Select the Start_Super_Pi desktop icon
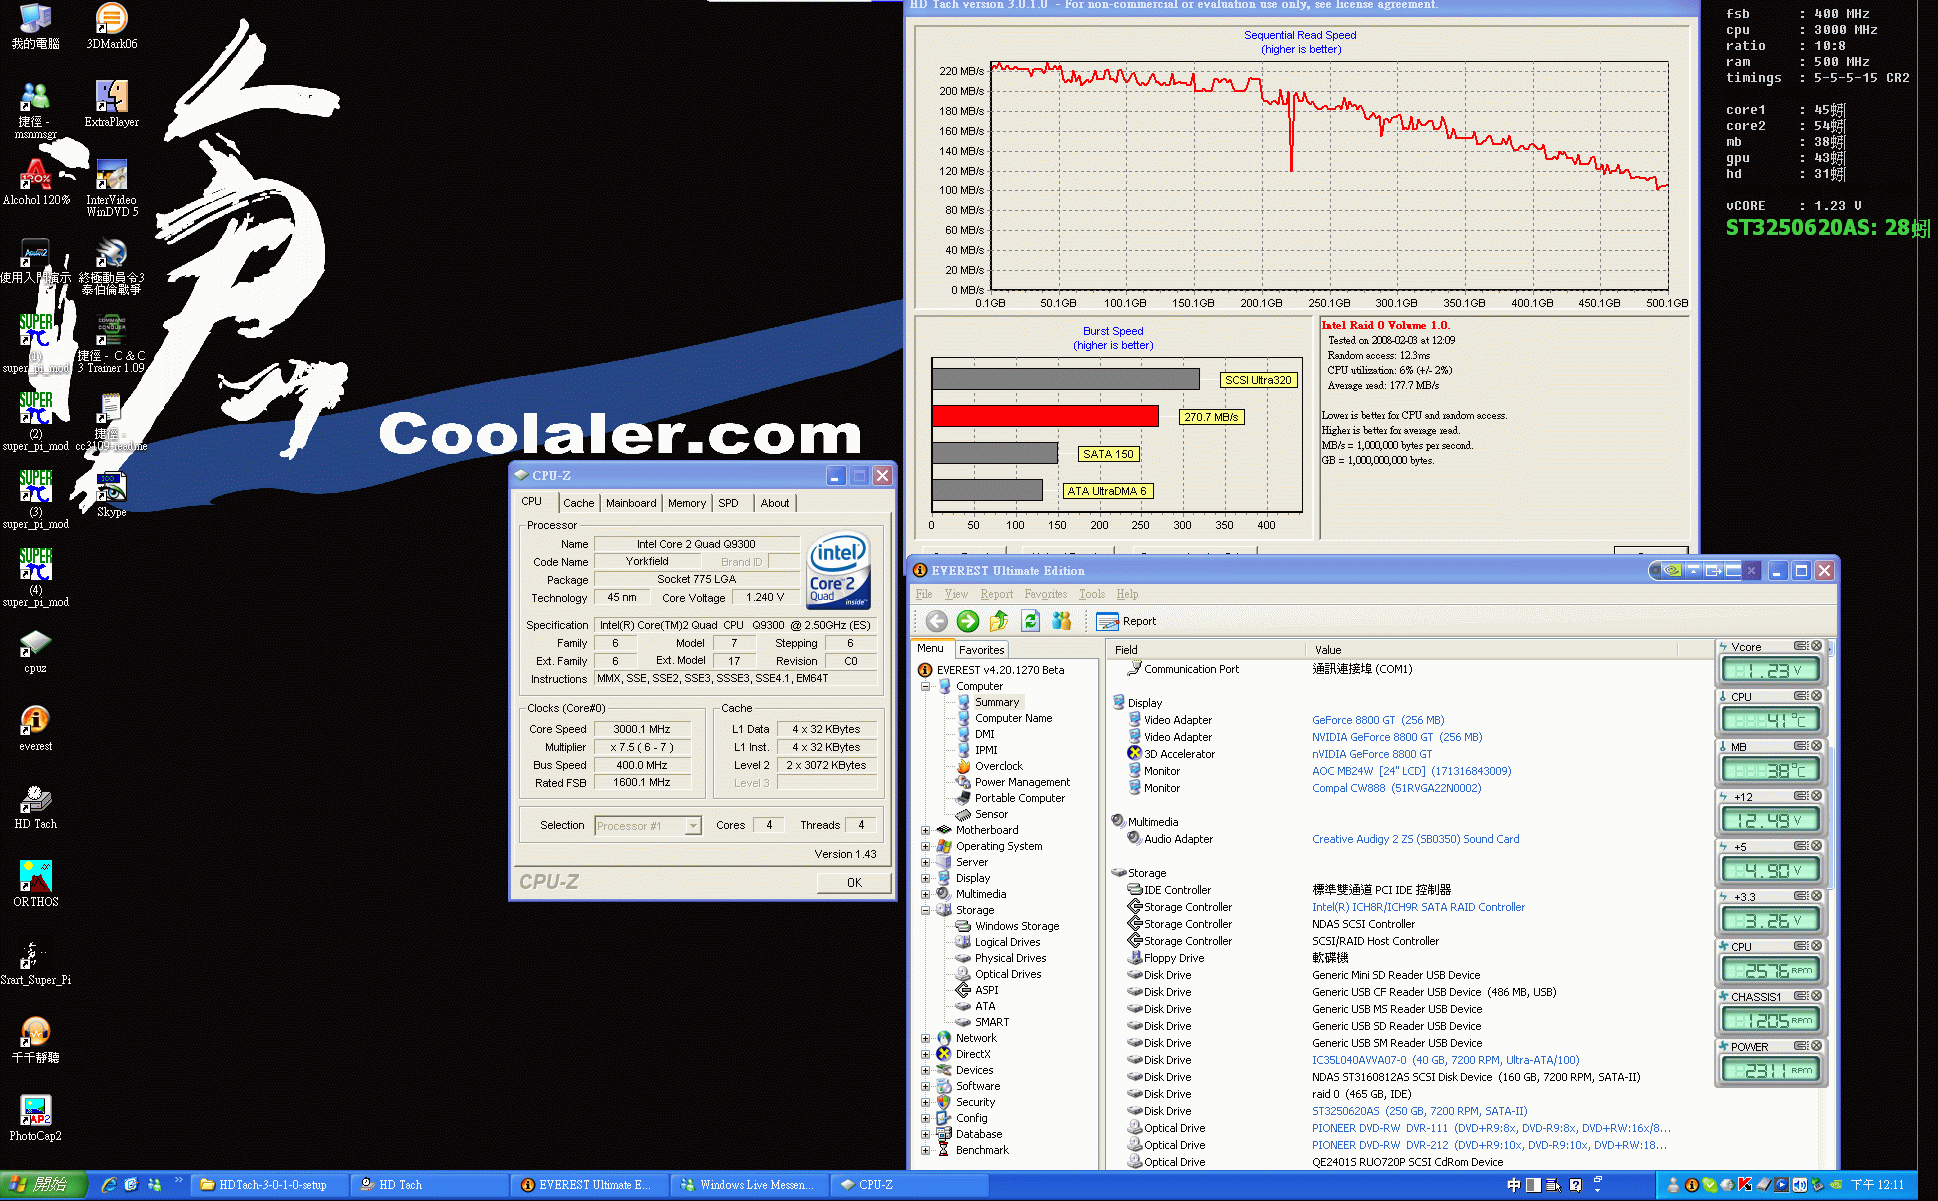Viewport: 1938px width, 1201px height. click(x=36, y=962)
